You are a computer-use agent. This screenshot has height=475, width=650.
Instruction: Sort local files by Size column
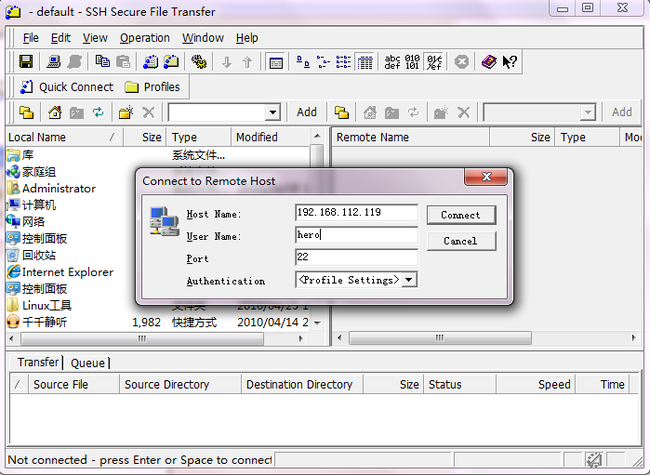pyautogui.click(x=145, y=137)
